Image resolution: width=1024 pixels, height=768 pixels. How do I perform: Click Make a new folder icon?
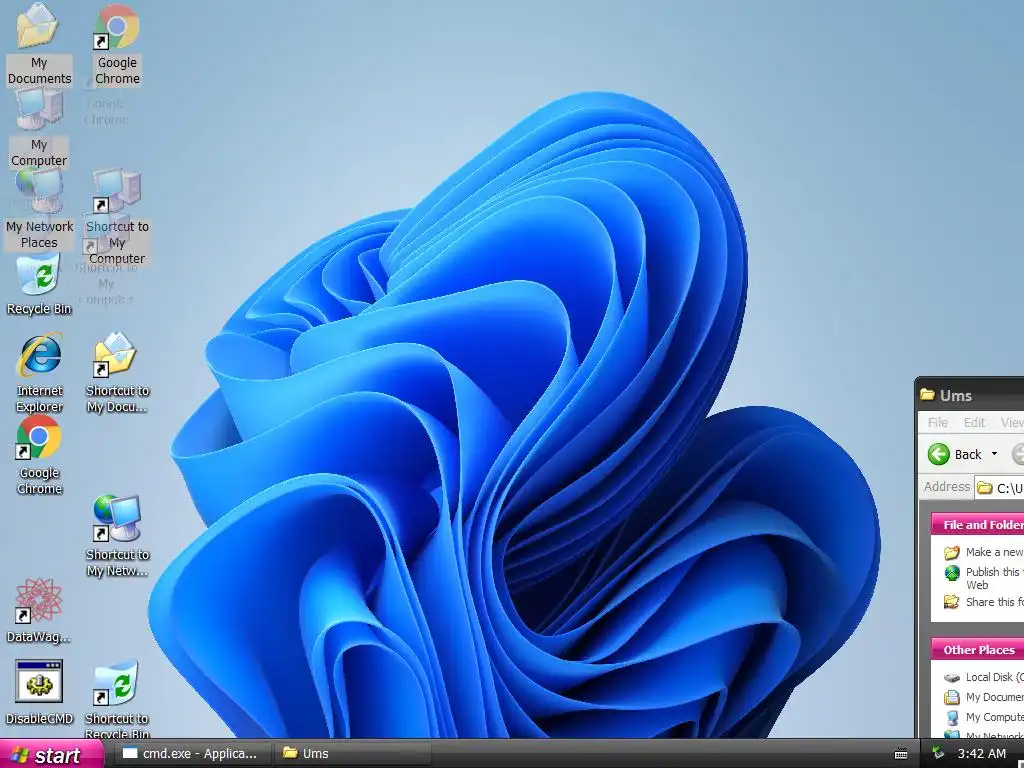(x=952, y=552)
